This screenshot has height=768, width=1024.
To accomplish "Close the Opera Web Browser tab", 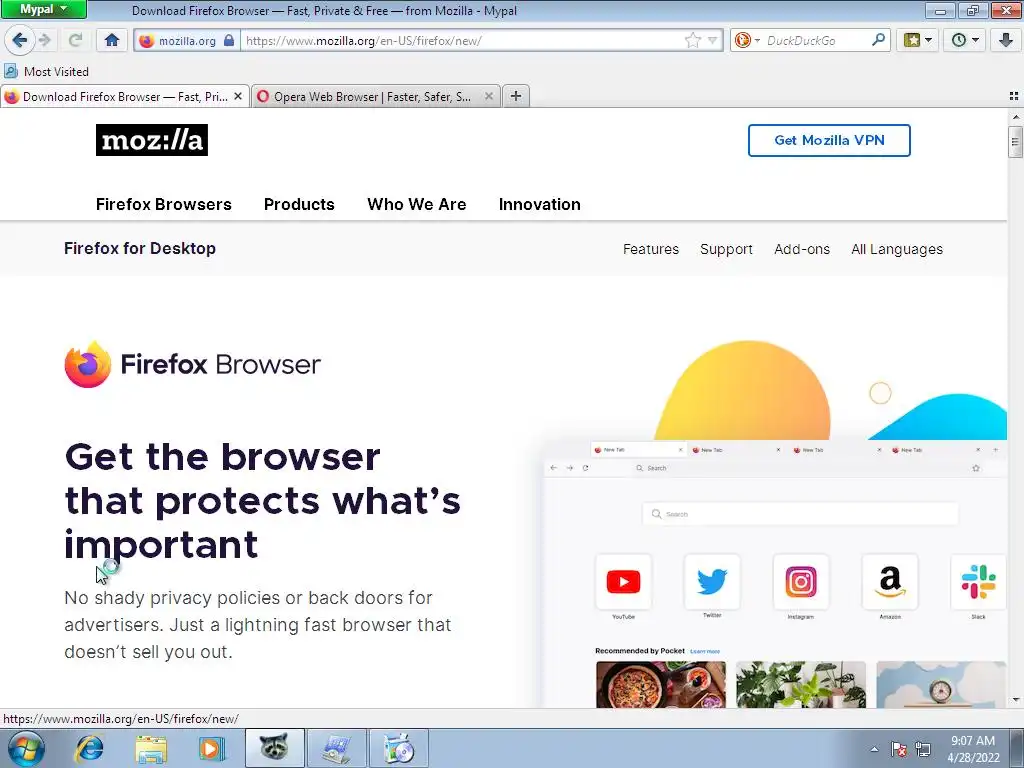I will point(488,96).
